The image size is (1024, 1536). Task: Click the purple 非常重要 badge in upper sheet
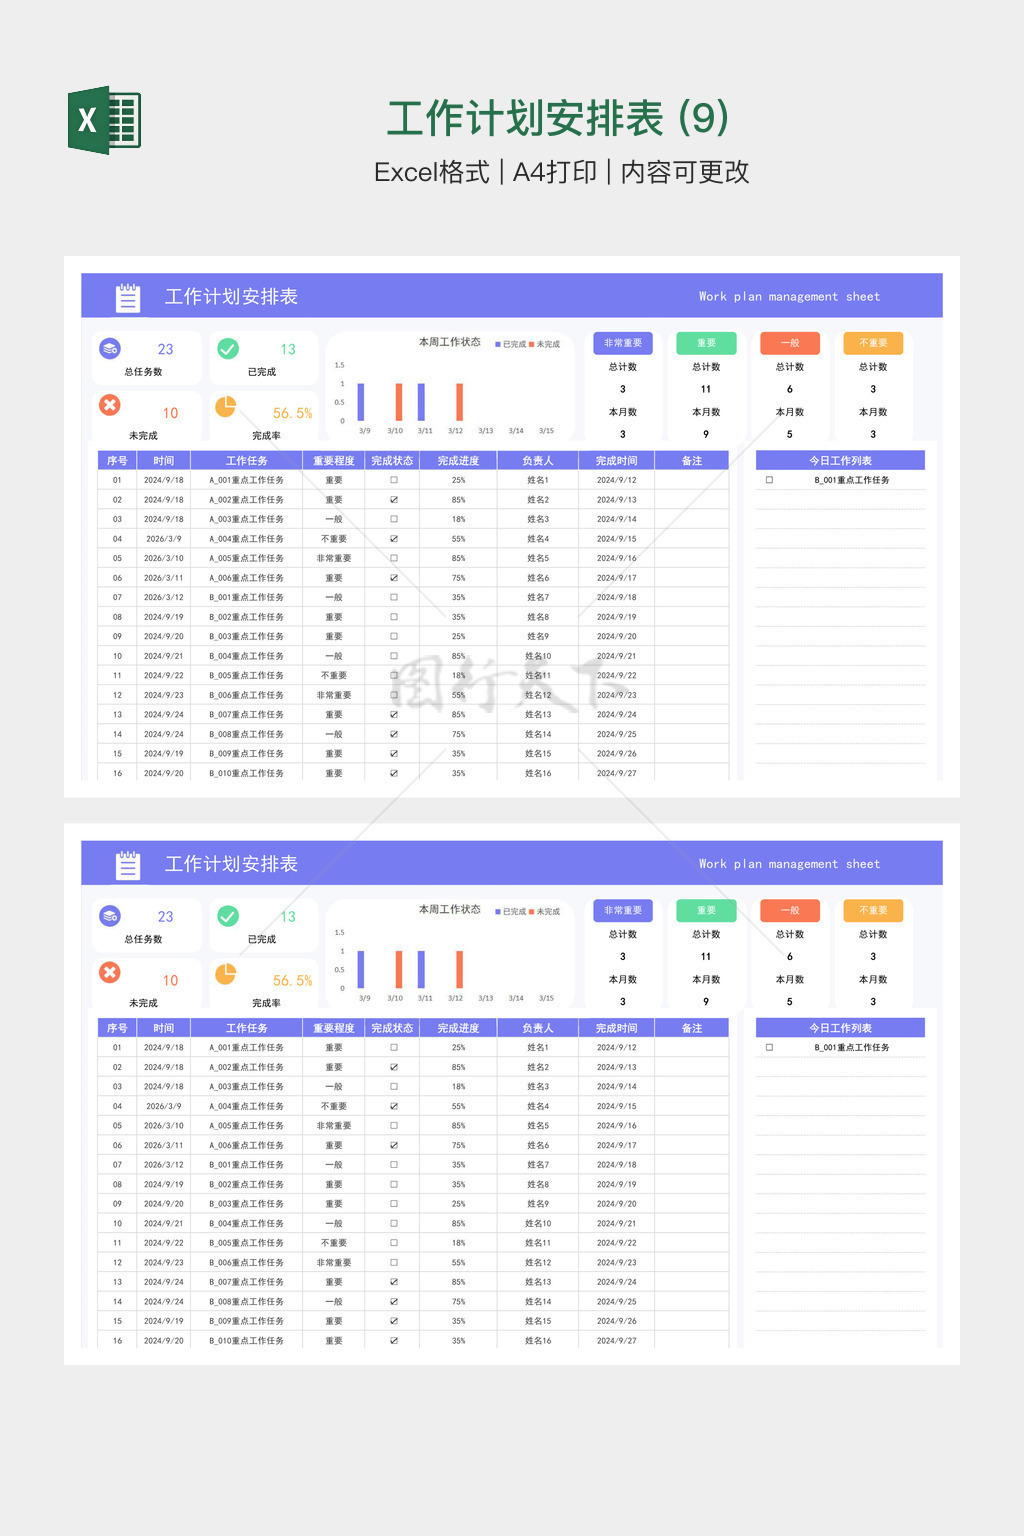pyautogui.click(x=622, y=343)
